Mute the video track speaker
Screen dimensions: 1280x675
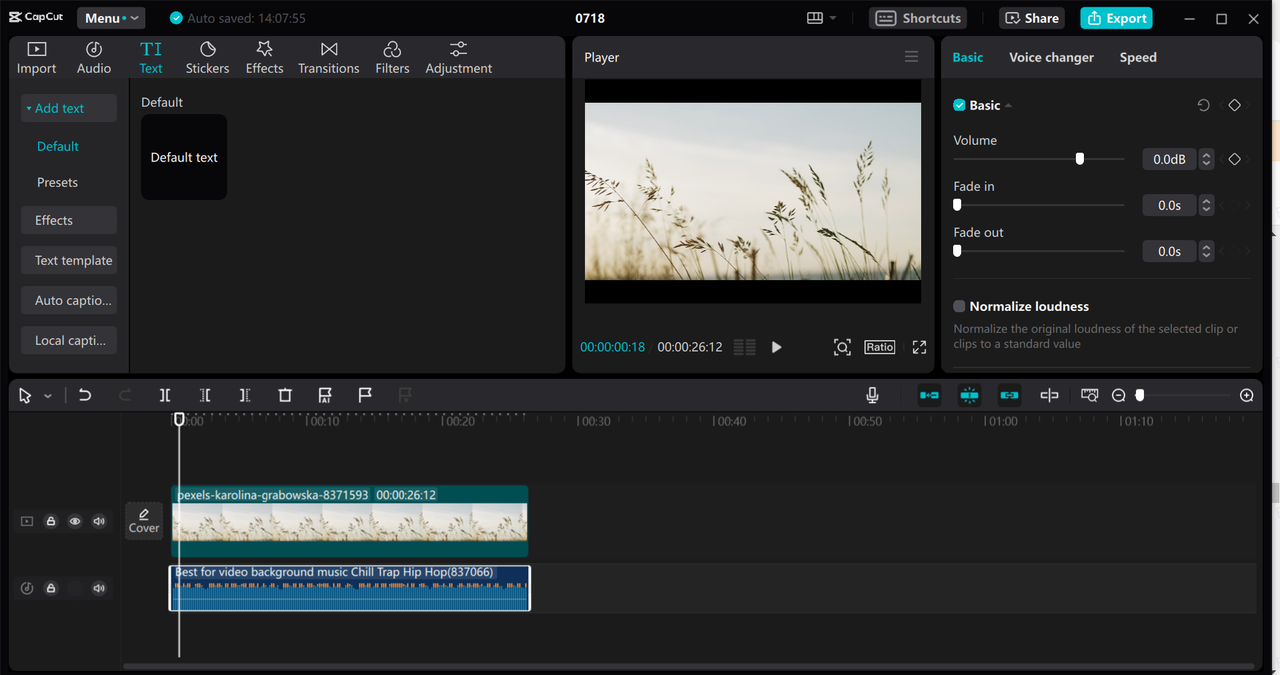(99, 521)
